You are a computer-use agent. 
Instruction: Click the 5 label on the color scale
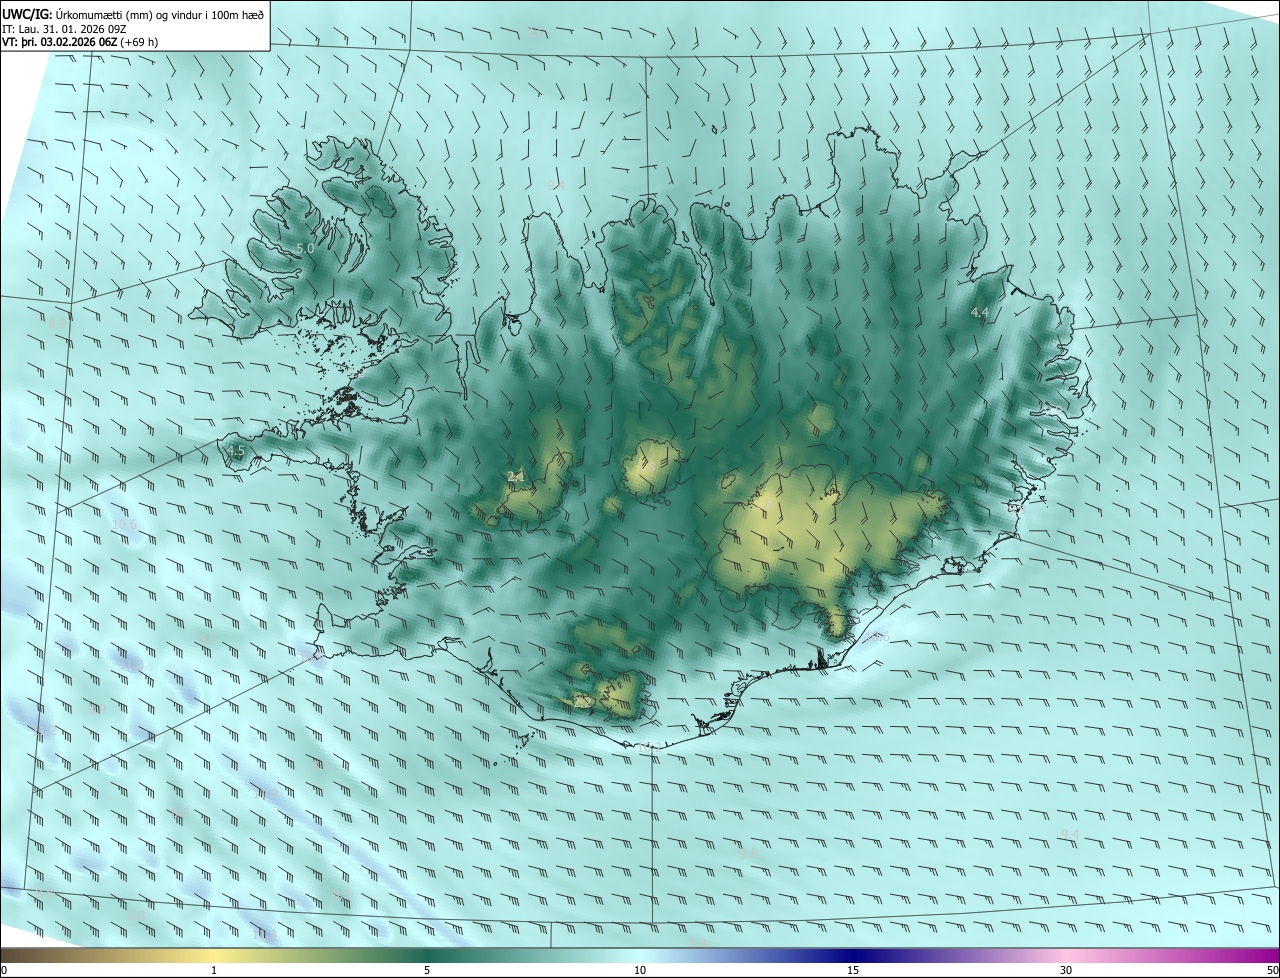pyautogui.click(x=427, y=970)
